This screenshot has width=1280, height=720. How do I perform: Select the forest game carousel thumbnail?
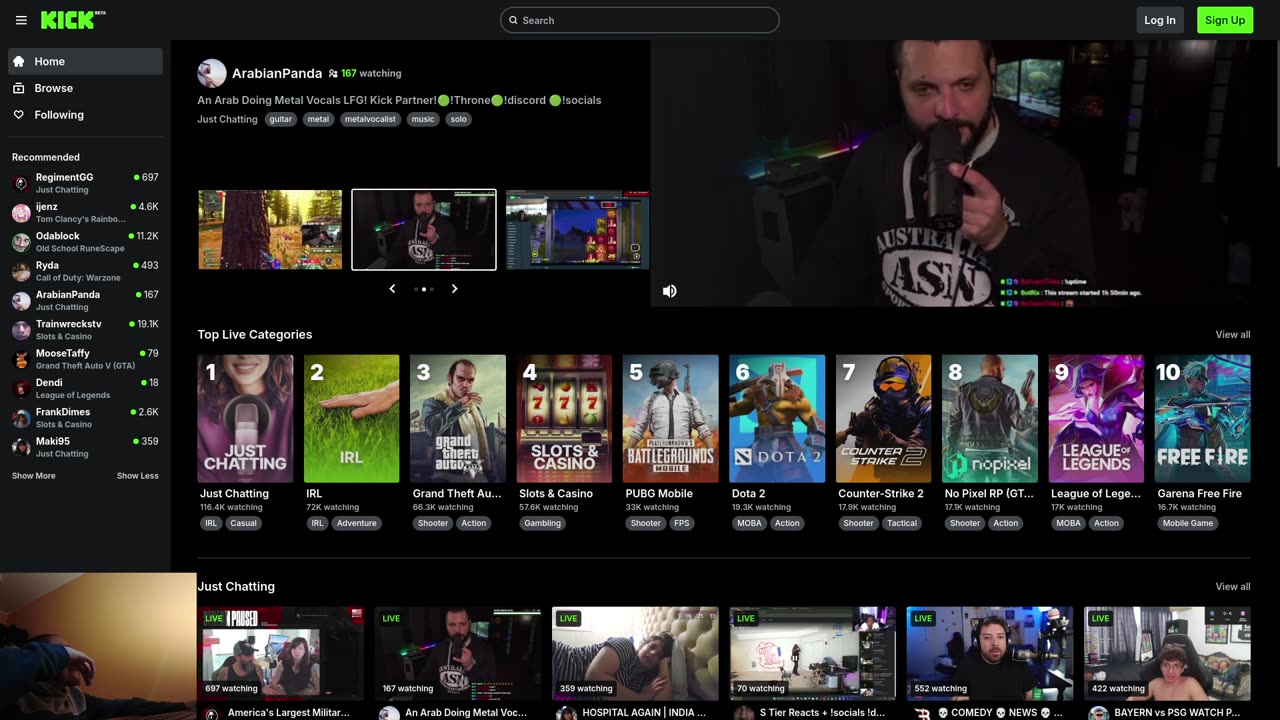pos(270,230)
